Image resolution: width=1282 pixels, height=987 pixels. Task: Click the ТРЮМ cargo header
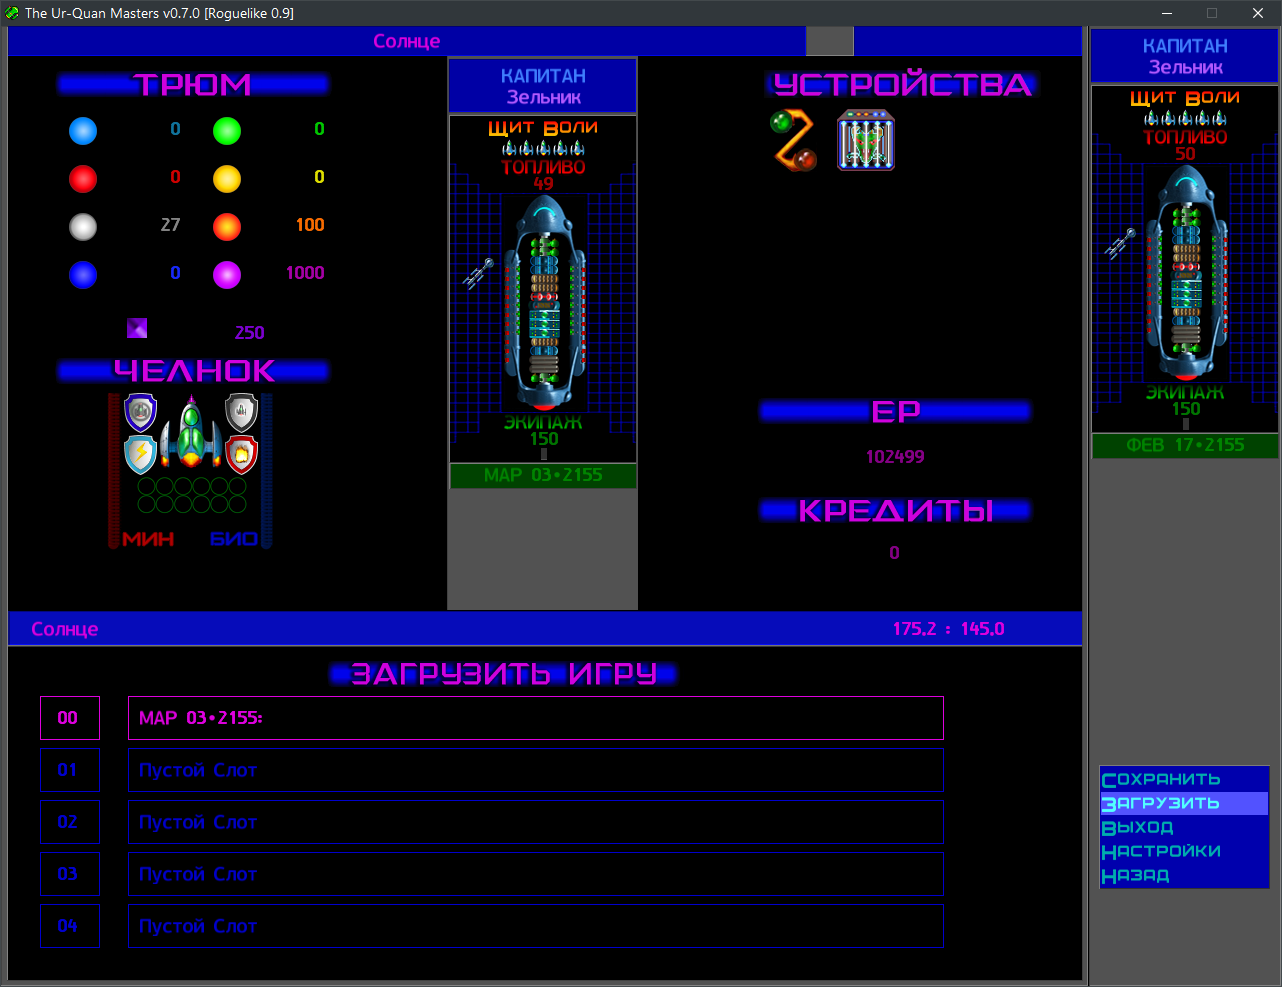[x=193, y=85]
